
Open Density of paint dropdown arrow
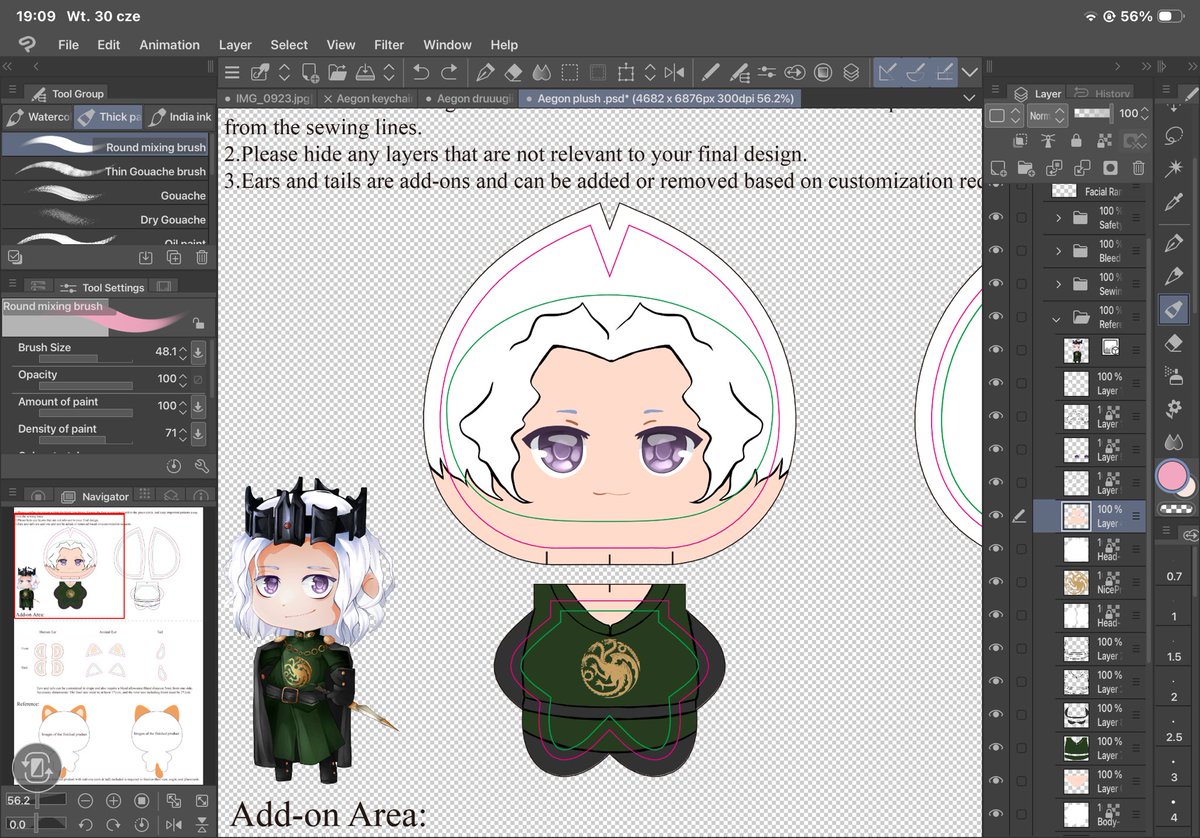198,433
